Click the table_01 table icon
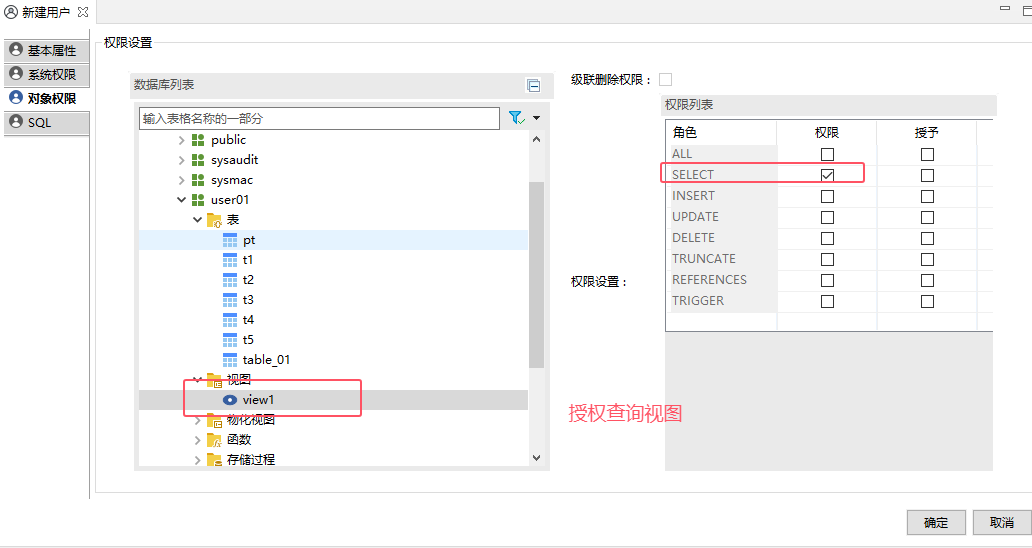Viewport: 1032px width, 548px height. tap(230, 360)
